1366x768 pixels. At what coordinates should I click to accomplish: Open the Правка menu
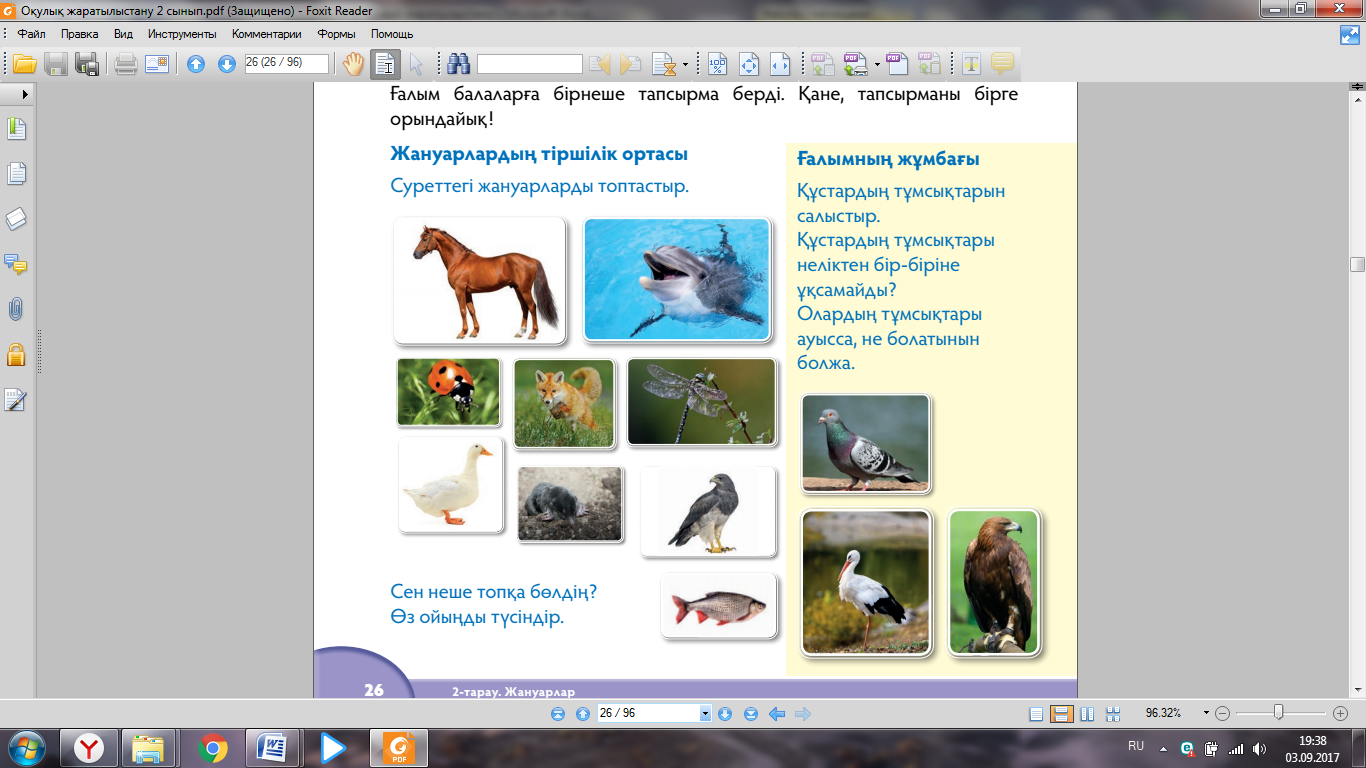pos(80,34)
